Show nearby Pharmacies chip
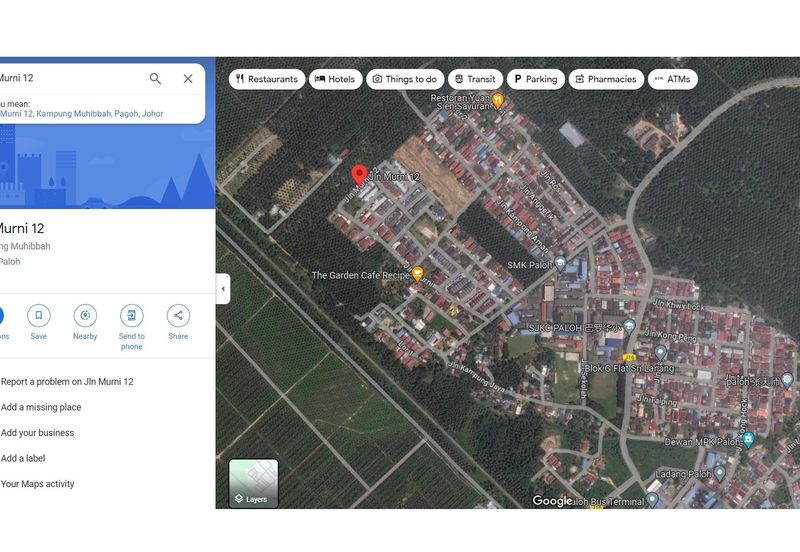This screenshot has height=552, width=800. [606, 79]
